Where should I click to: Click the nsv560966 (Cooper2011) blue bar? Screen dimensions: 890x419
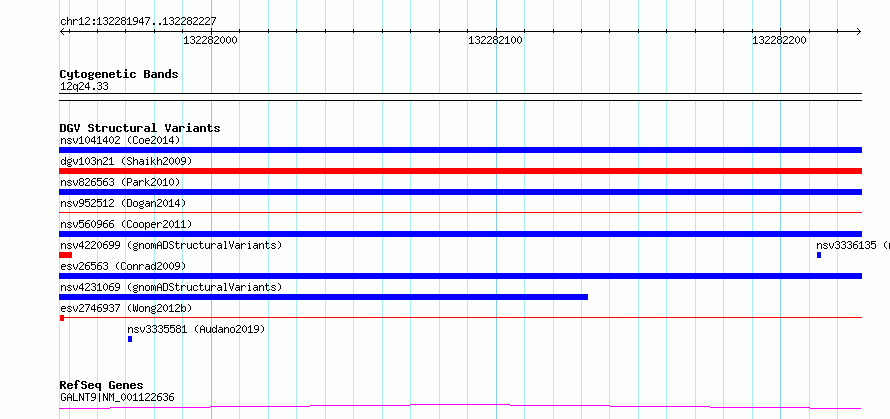[x=460, y=234]
